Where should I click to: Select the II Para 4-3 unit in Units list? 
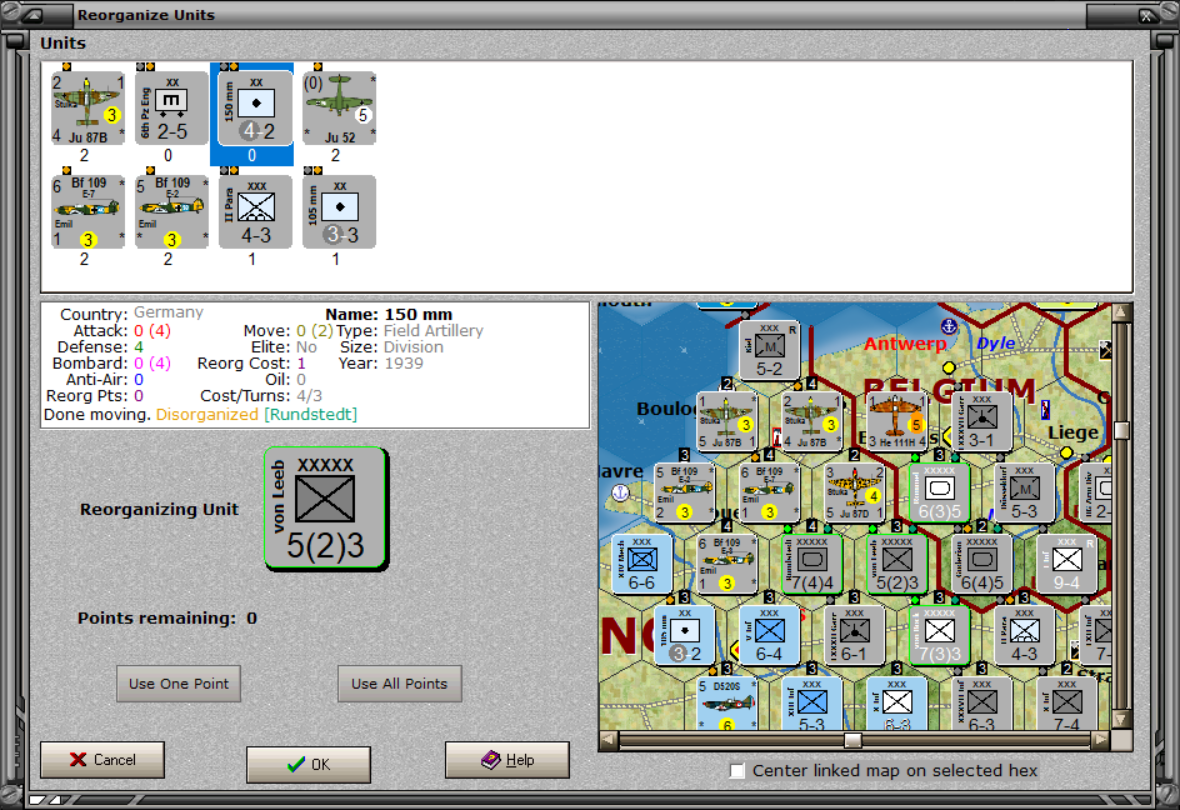(x=255, y=212)
